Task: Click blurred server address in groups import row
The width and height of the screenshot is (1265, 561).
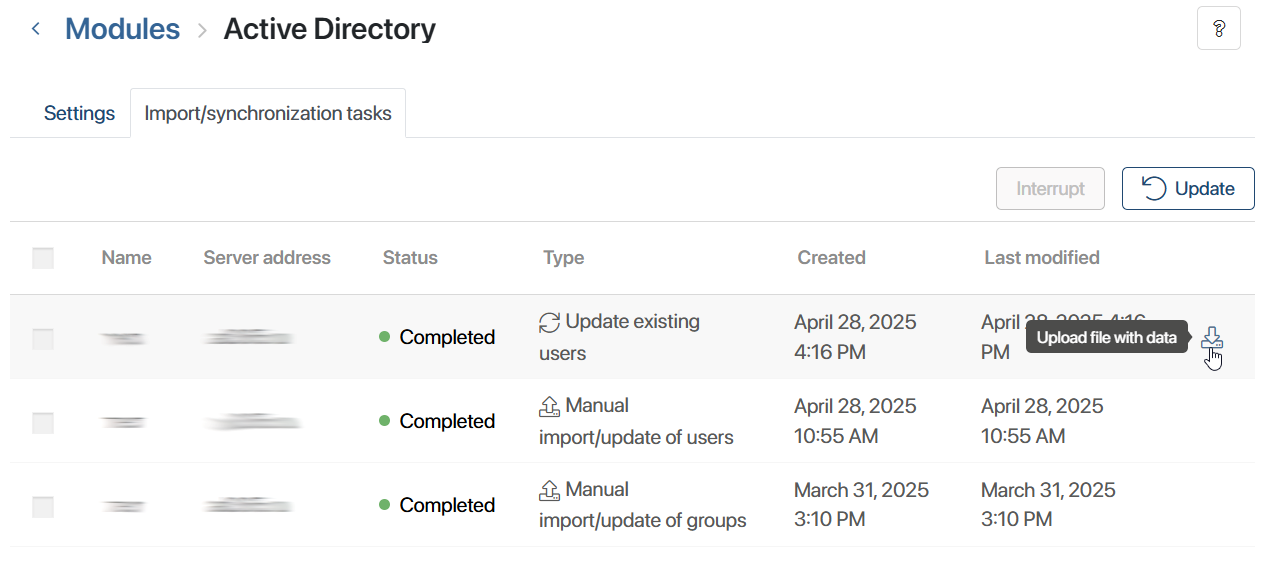Action: click(248, 507)
